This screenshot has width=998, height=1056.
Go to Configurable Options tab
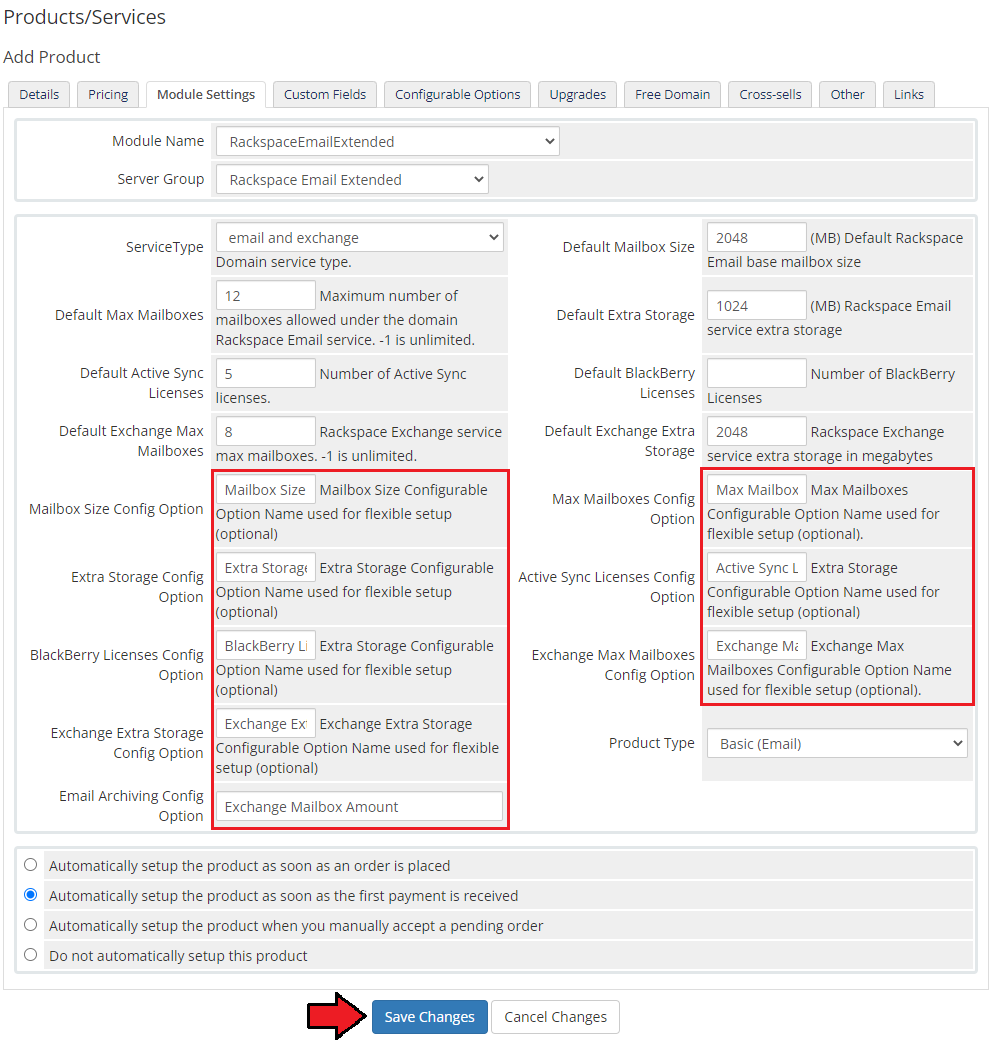tap(458, 94)
